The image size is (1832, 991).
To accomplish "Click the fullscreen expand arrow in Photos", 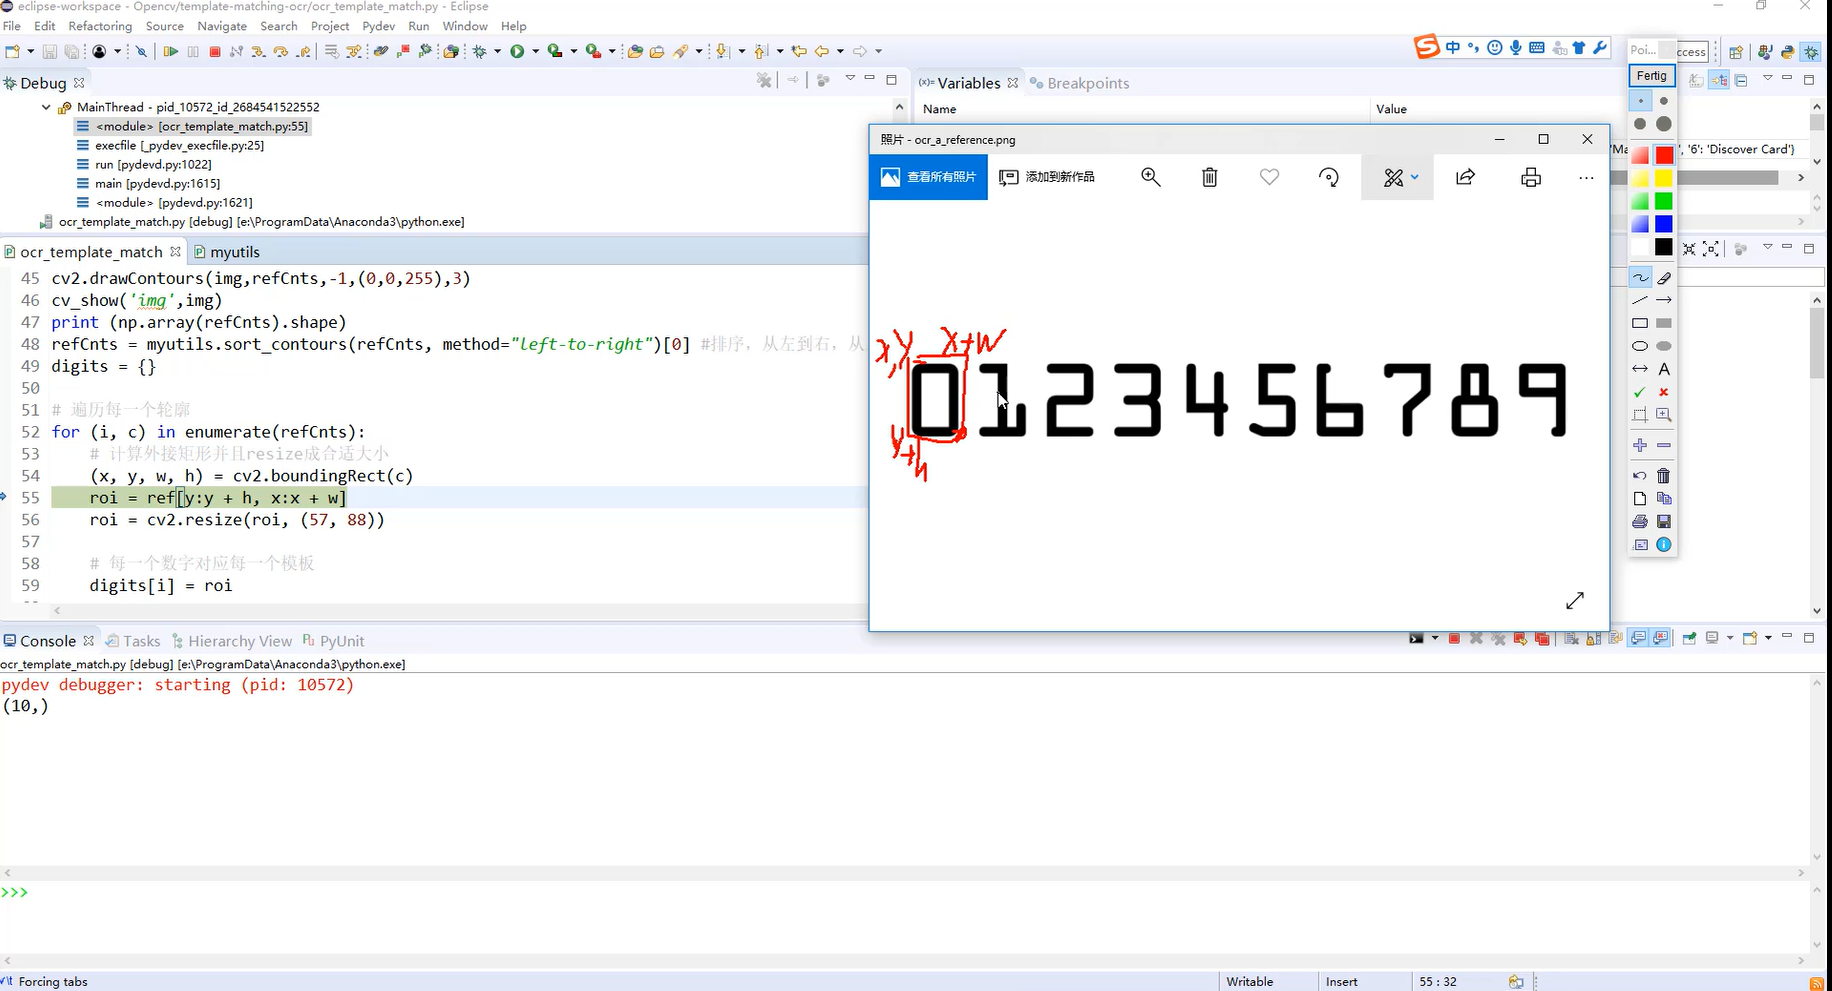I will [x=1575, y=600].
